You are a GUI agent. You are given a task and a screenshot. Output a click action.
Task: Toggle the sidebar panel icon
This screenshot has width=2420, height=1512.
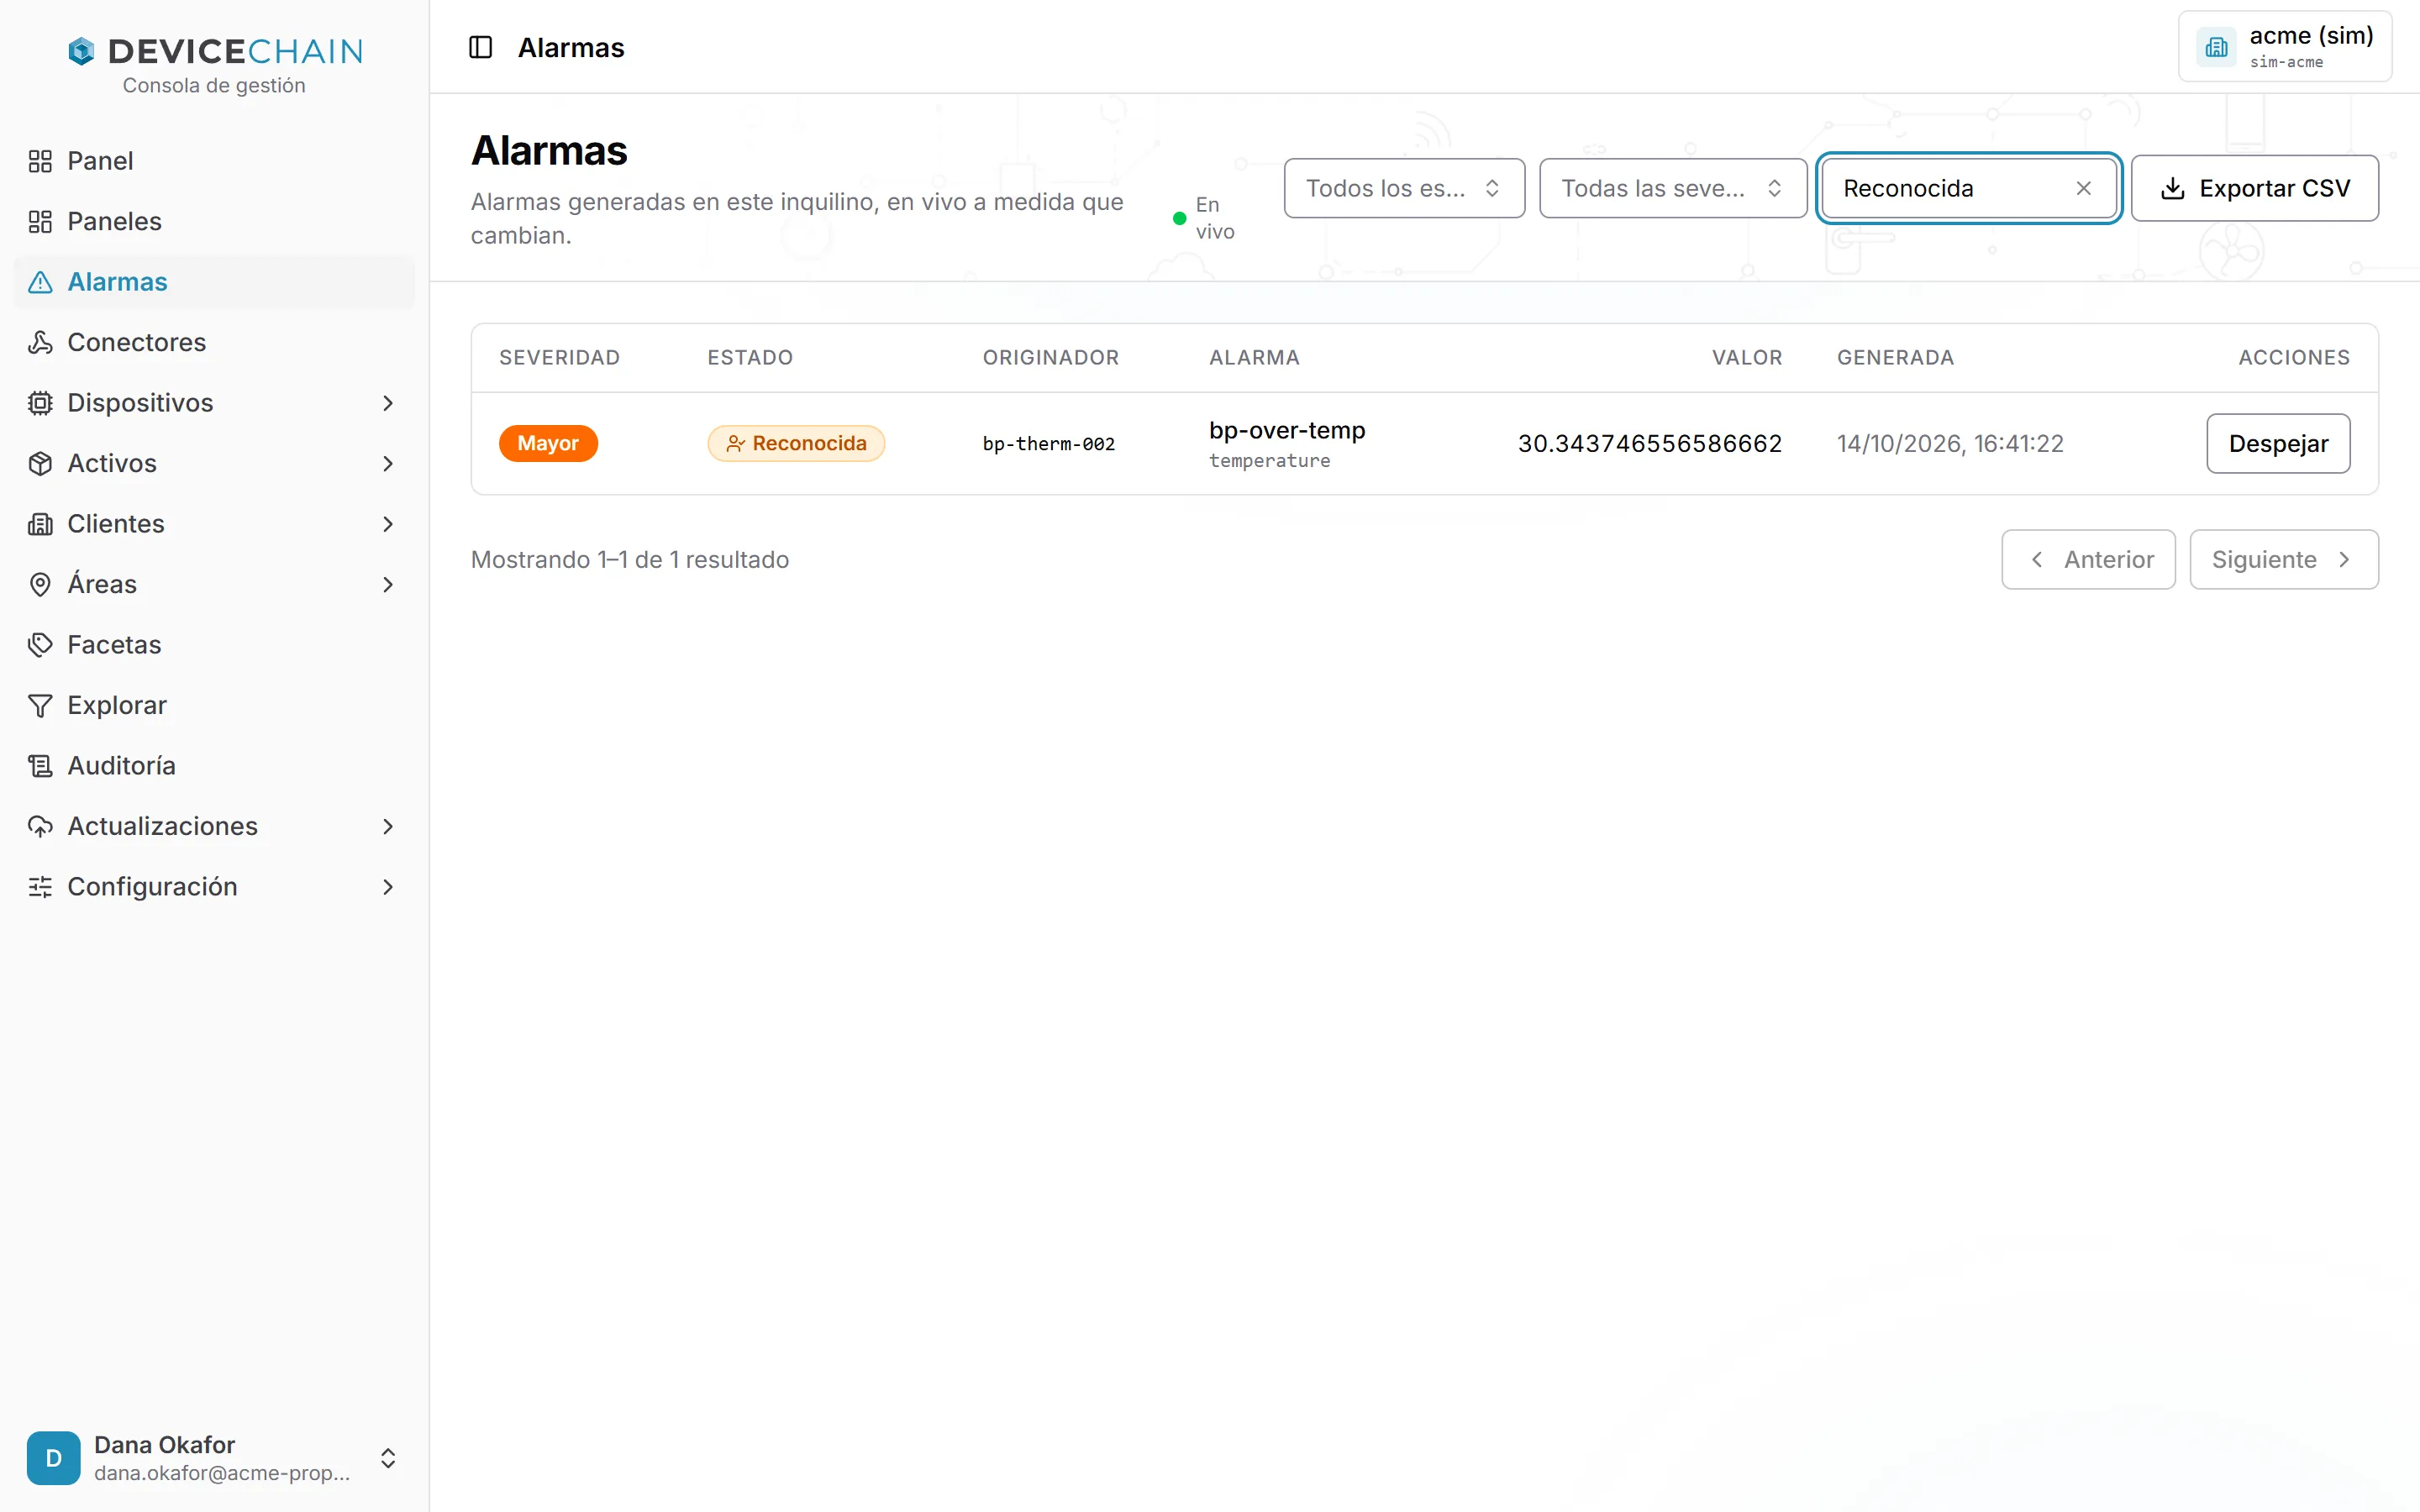tap(481, 47)
